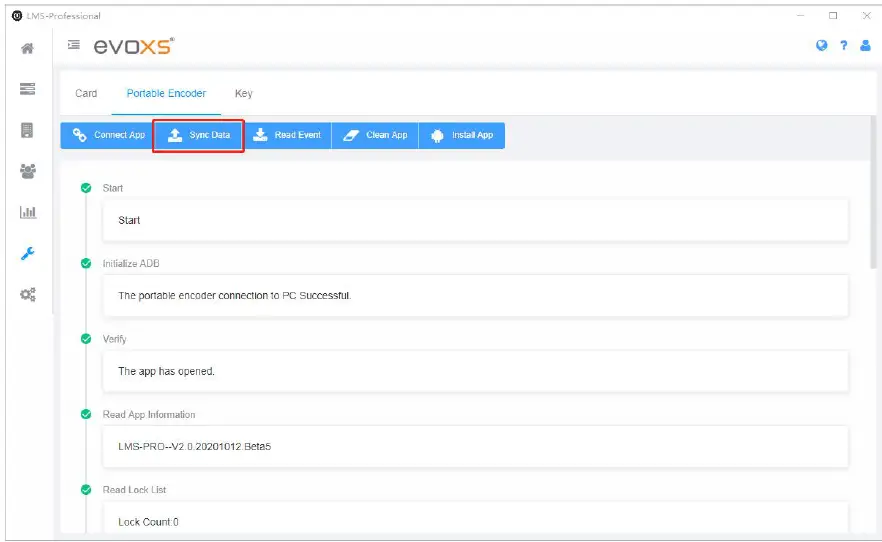The height and width of the screenshot is (542, 882).
Task: Open the server list sidebar icon
Action: point(27,89)
